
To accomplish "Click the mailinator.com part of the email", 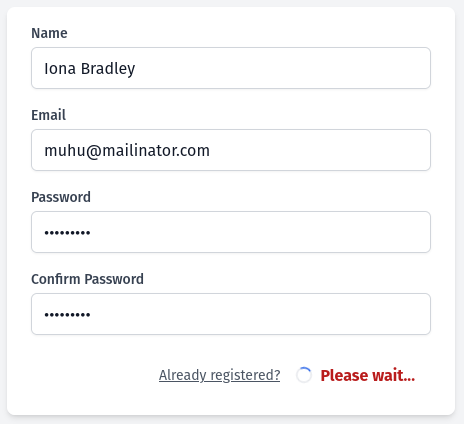I will (x=156, y=150).
